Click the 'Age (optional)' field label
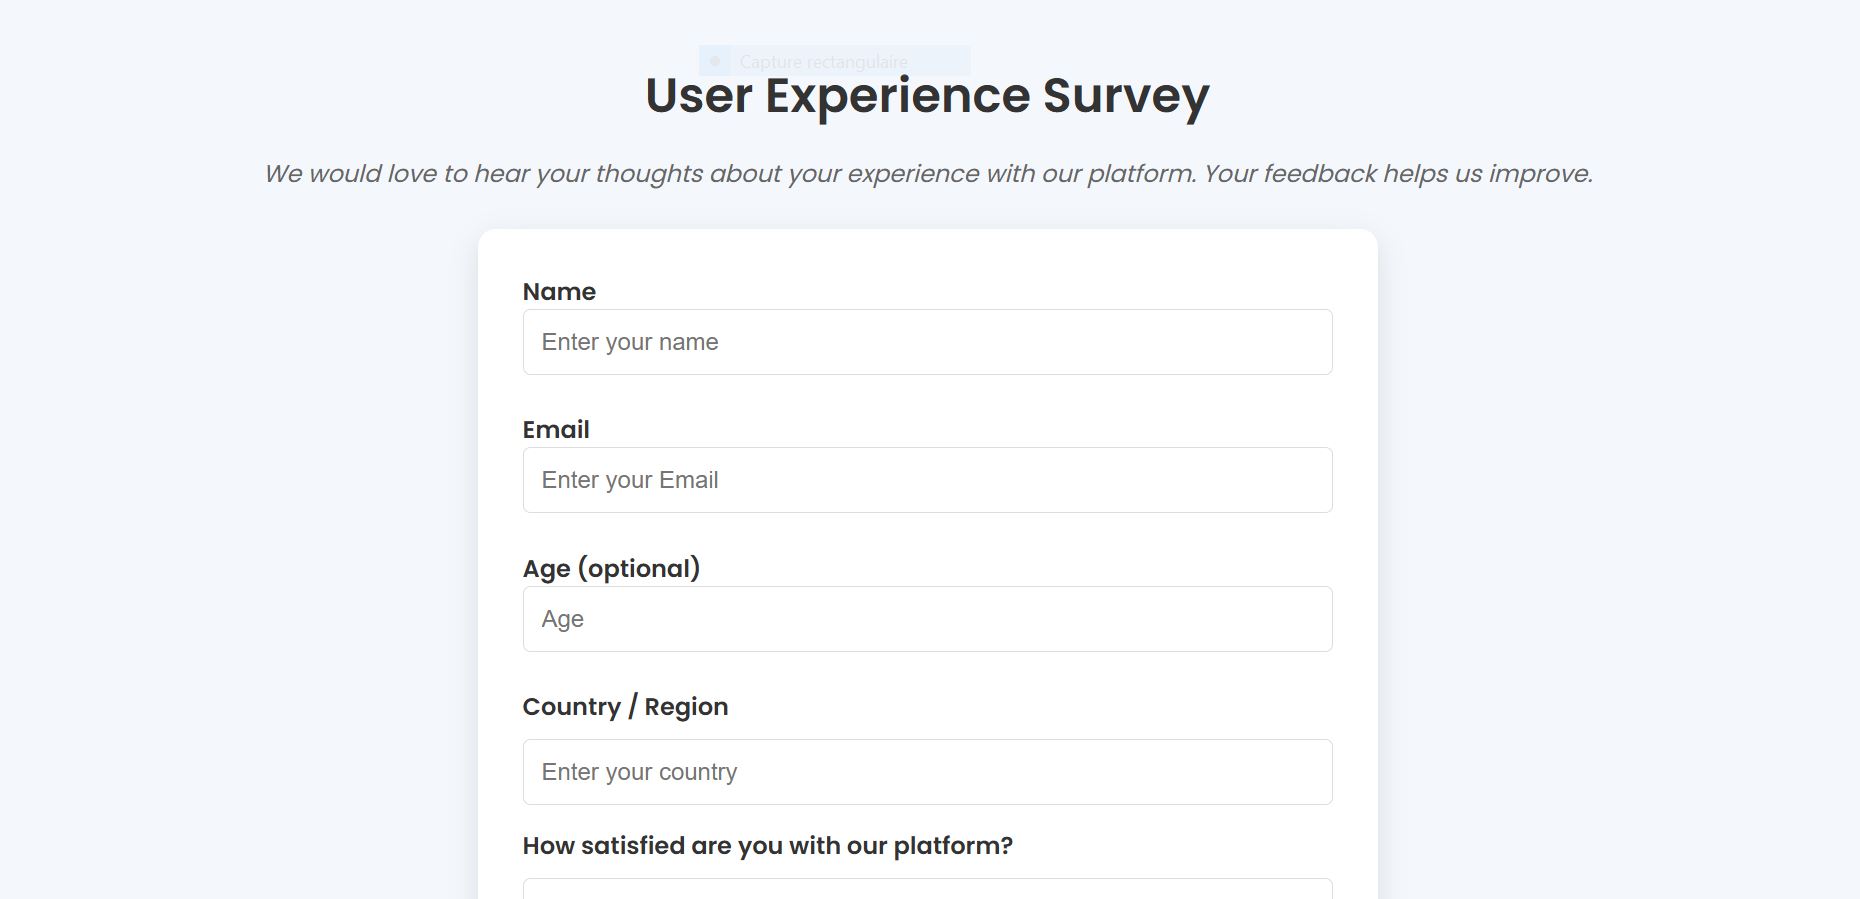 click(x=613, y=568)
